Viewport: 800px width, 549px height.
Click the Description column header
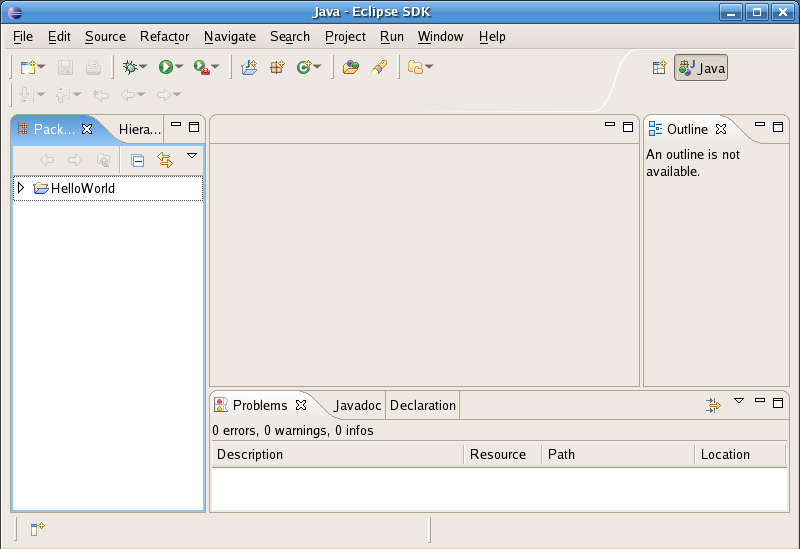[250, 454]
